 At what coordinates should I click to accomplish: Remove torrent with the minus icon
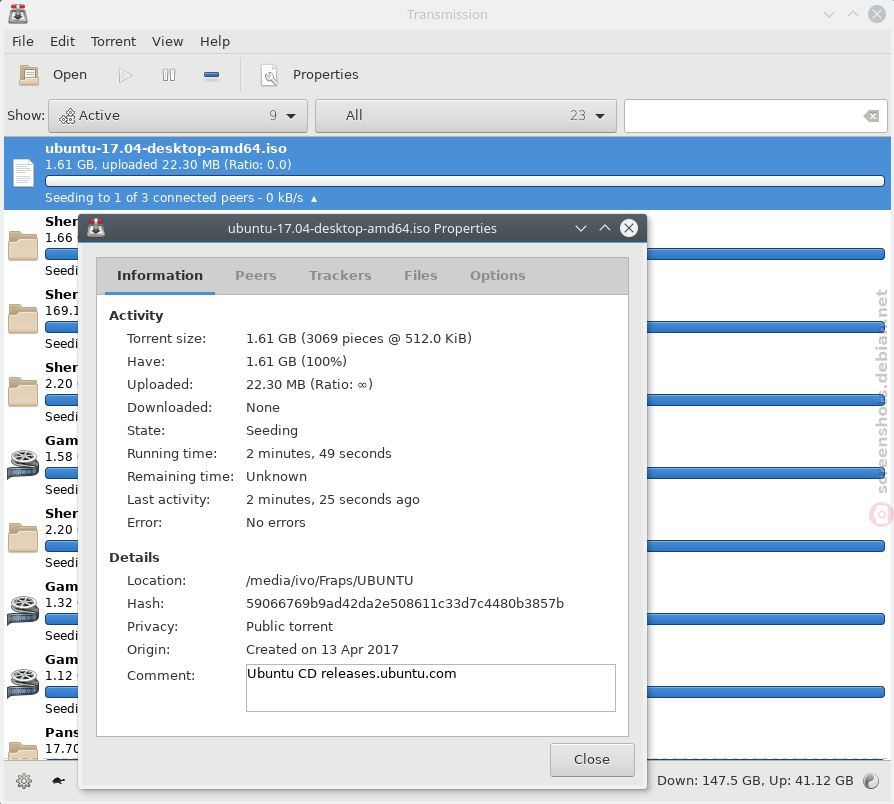coord(212,75)
